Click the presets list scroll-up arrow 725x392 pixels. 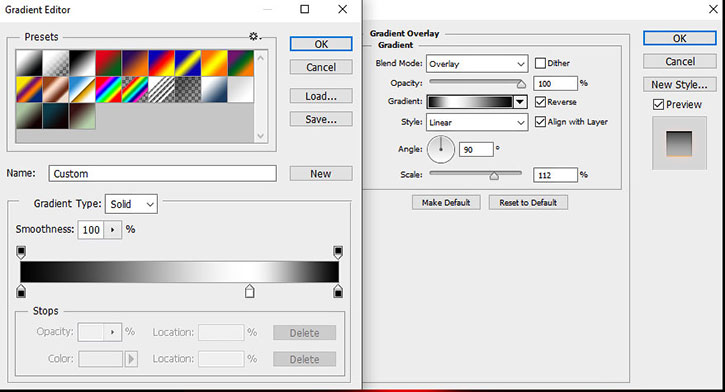click(x=260, y=58)
